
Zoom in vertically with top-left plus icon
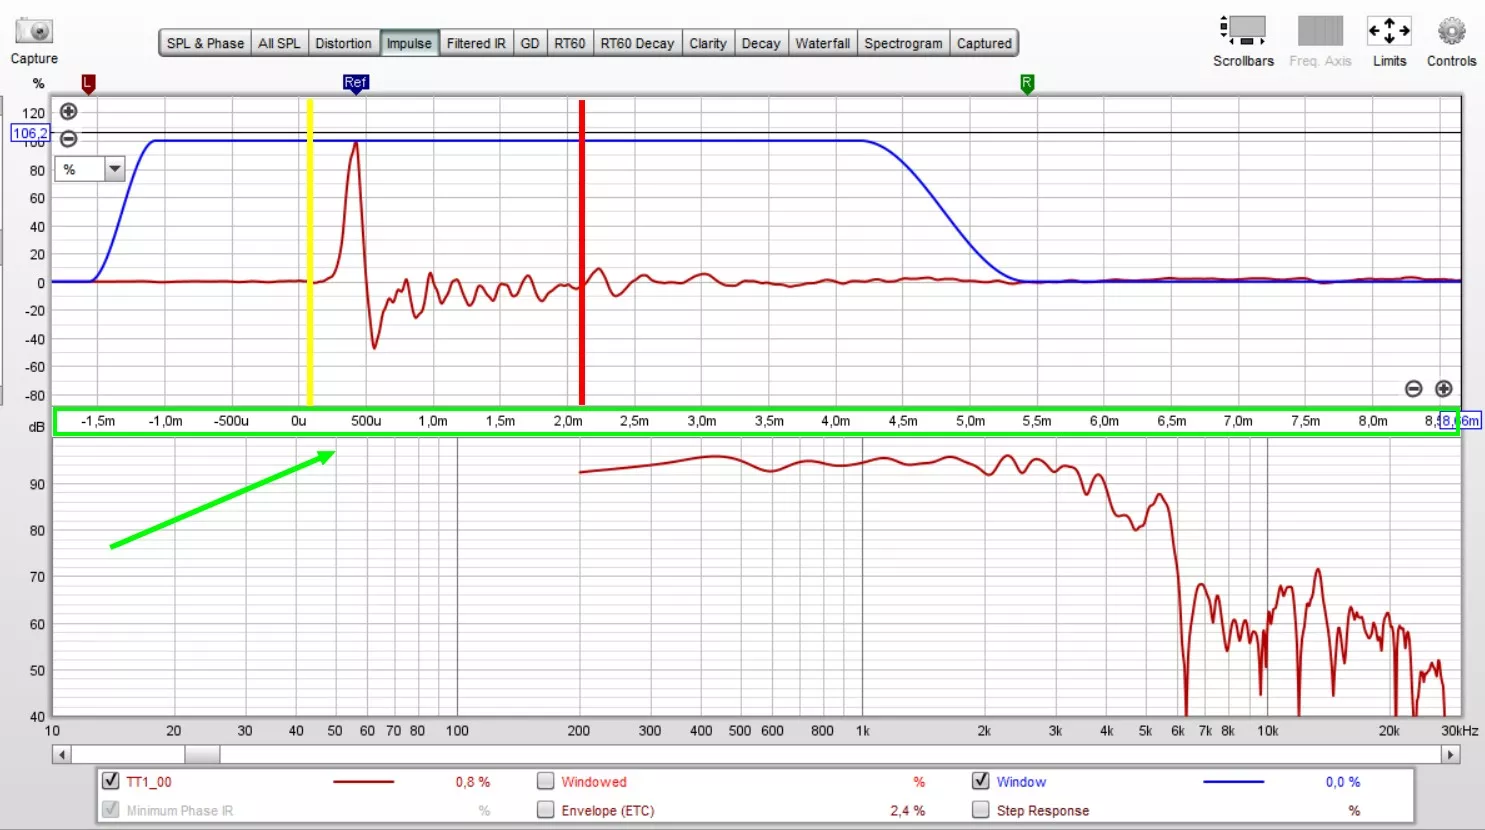click(68, 111)
